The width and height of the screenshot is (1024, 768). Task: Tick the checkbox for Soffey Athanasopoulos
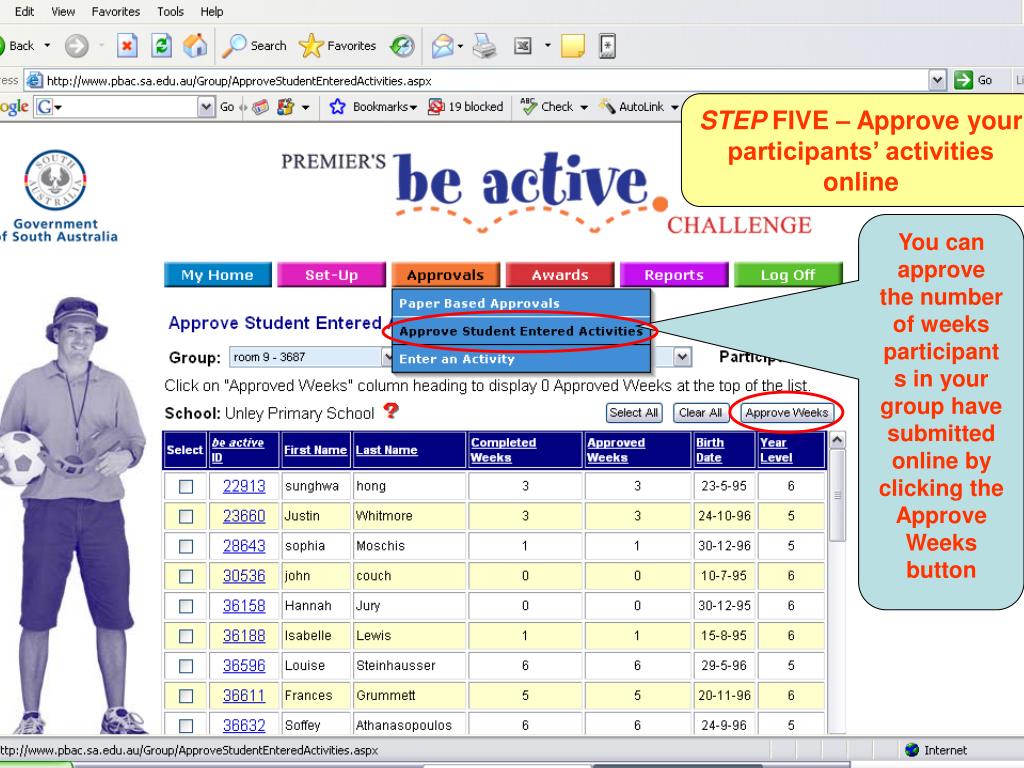[186, 726]
